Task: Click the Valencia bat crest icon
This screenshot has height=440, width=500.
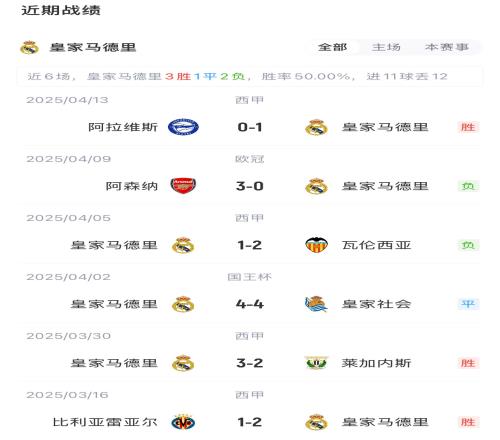Action: (x=316, y=245)
